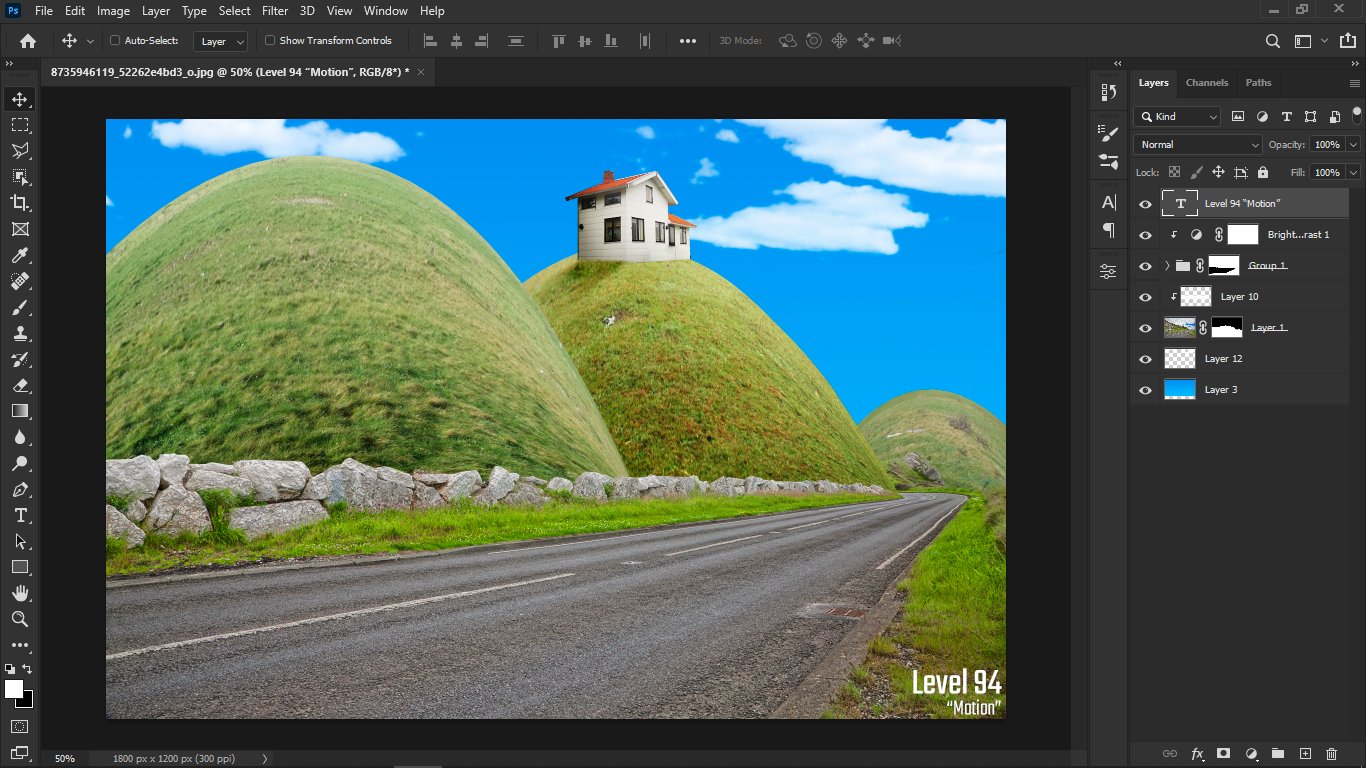
Task: Toggle visibility of Group 1
Action: [1146, 266]
